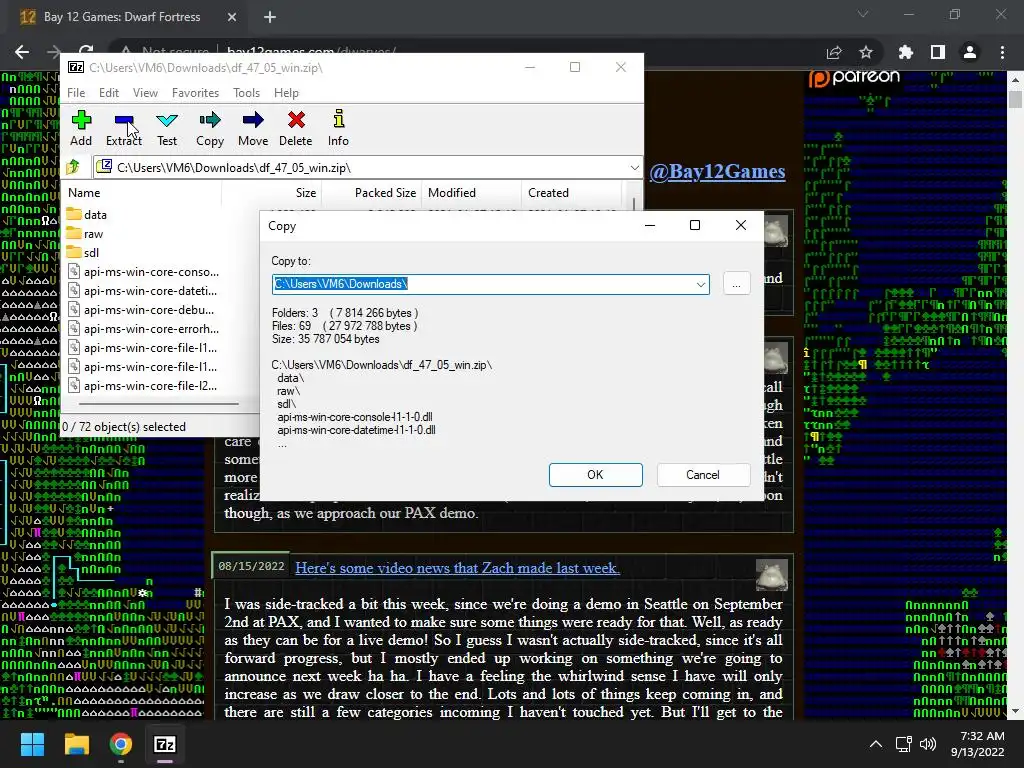This screenshot has height=768, width=1024.
Task: Click the archive icon in 7-Zip title bar
Action: pyautogui.click(x=76, y=67)
